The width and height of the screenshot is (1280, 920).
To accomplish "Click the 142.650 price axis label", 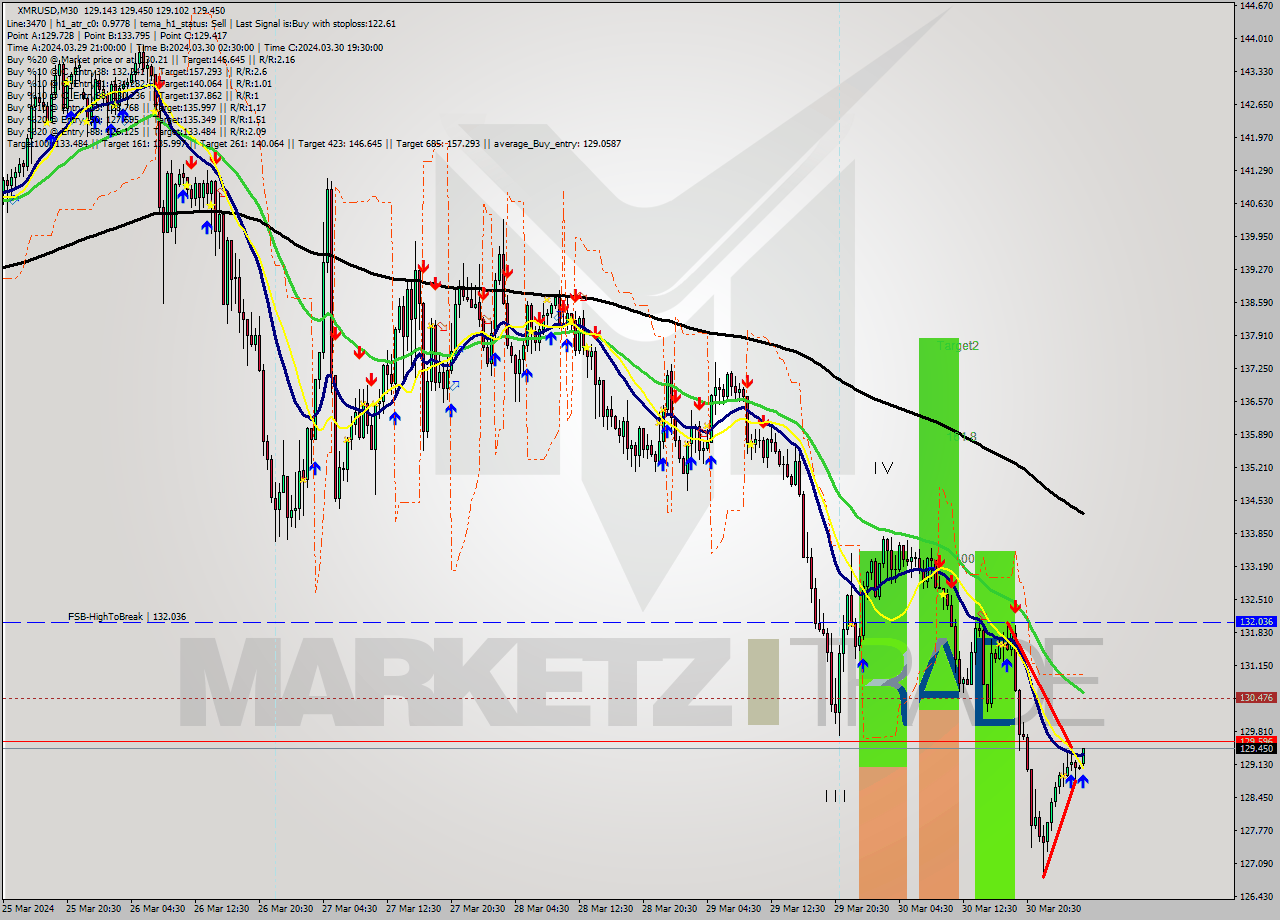I will click(x=1256, y=104).
